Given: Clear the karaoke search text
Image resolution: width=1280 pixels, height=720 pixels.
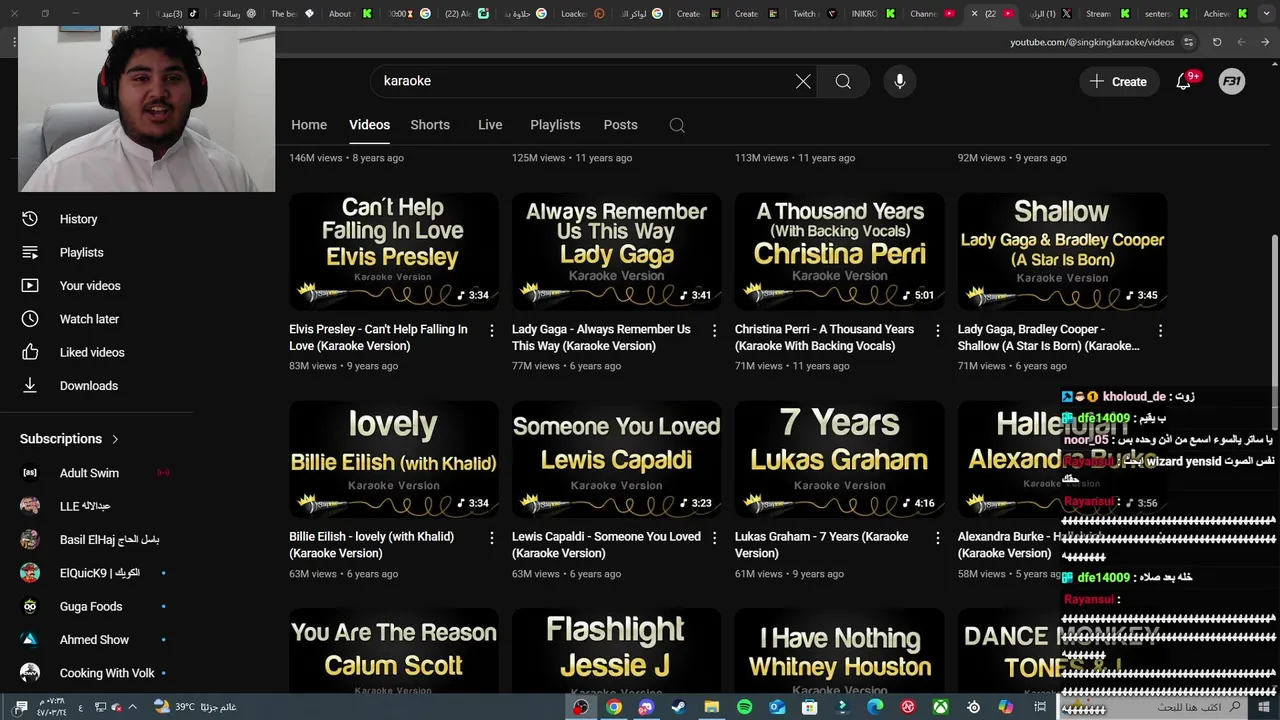Looking at the screenshot, I should pos(803,82).
